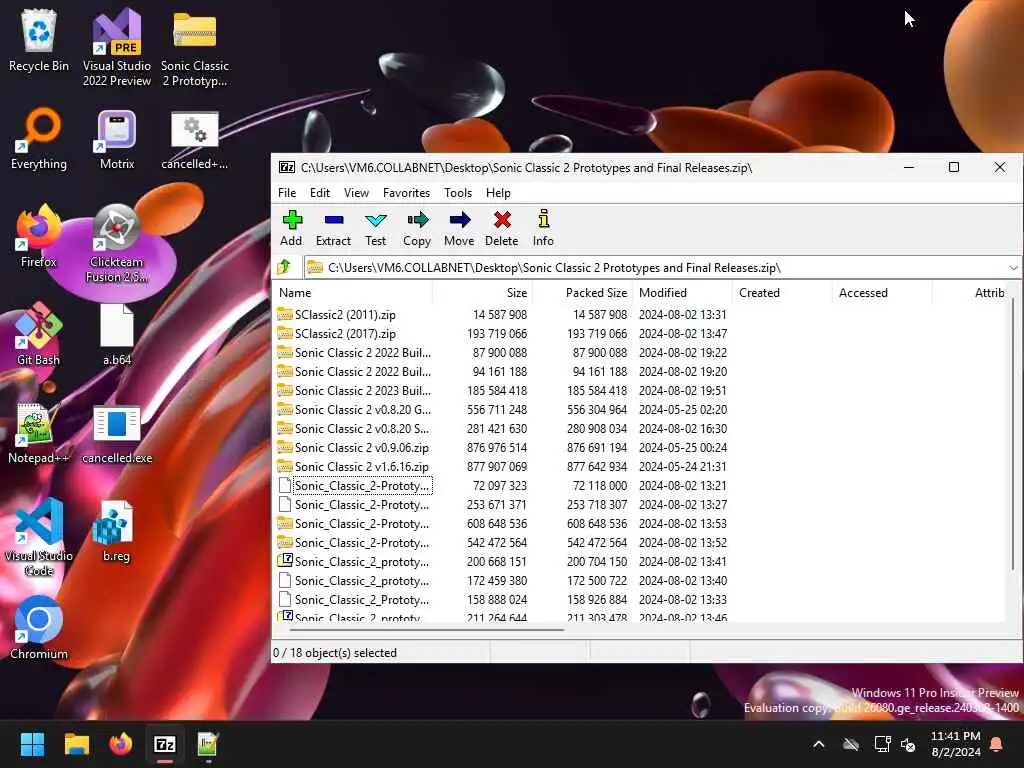Open the Edit menu
Viewport: 1024px width, 768px height.
click(x=320, y=193)
